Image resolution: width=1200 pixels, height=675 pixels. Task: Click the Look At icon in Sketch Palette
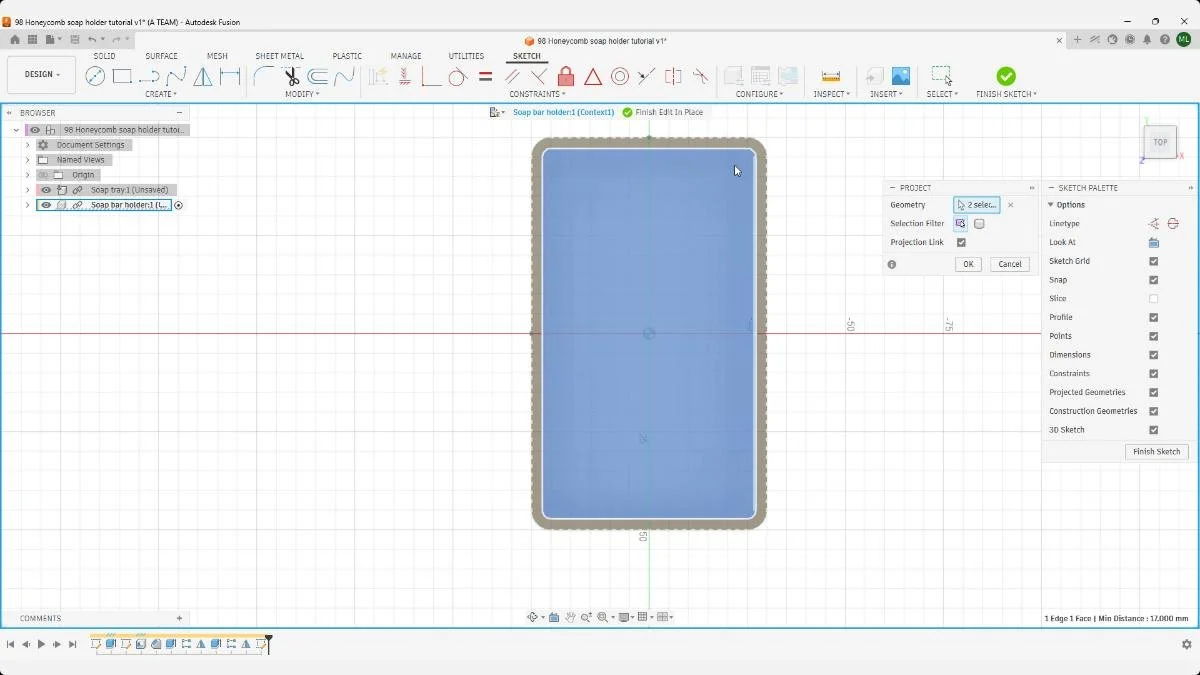[1153, 242]
